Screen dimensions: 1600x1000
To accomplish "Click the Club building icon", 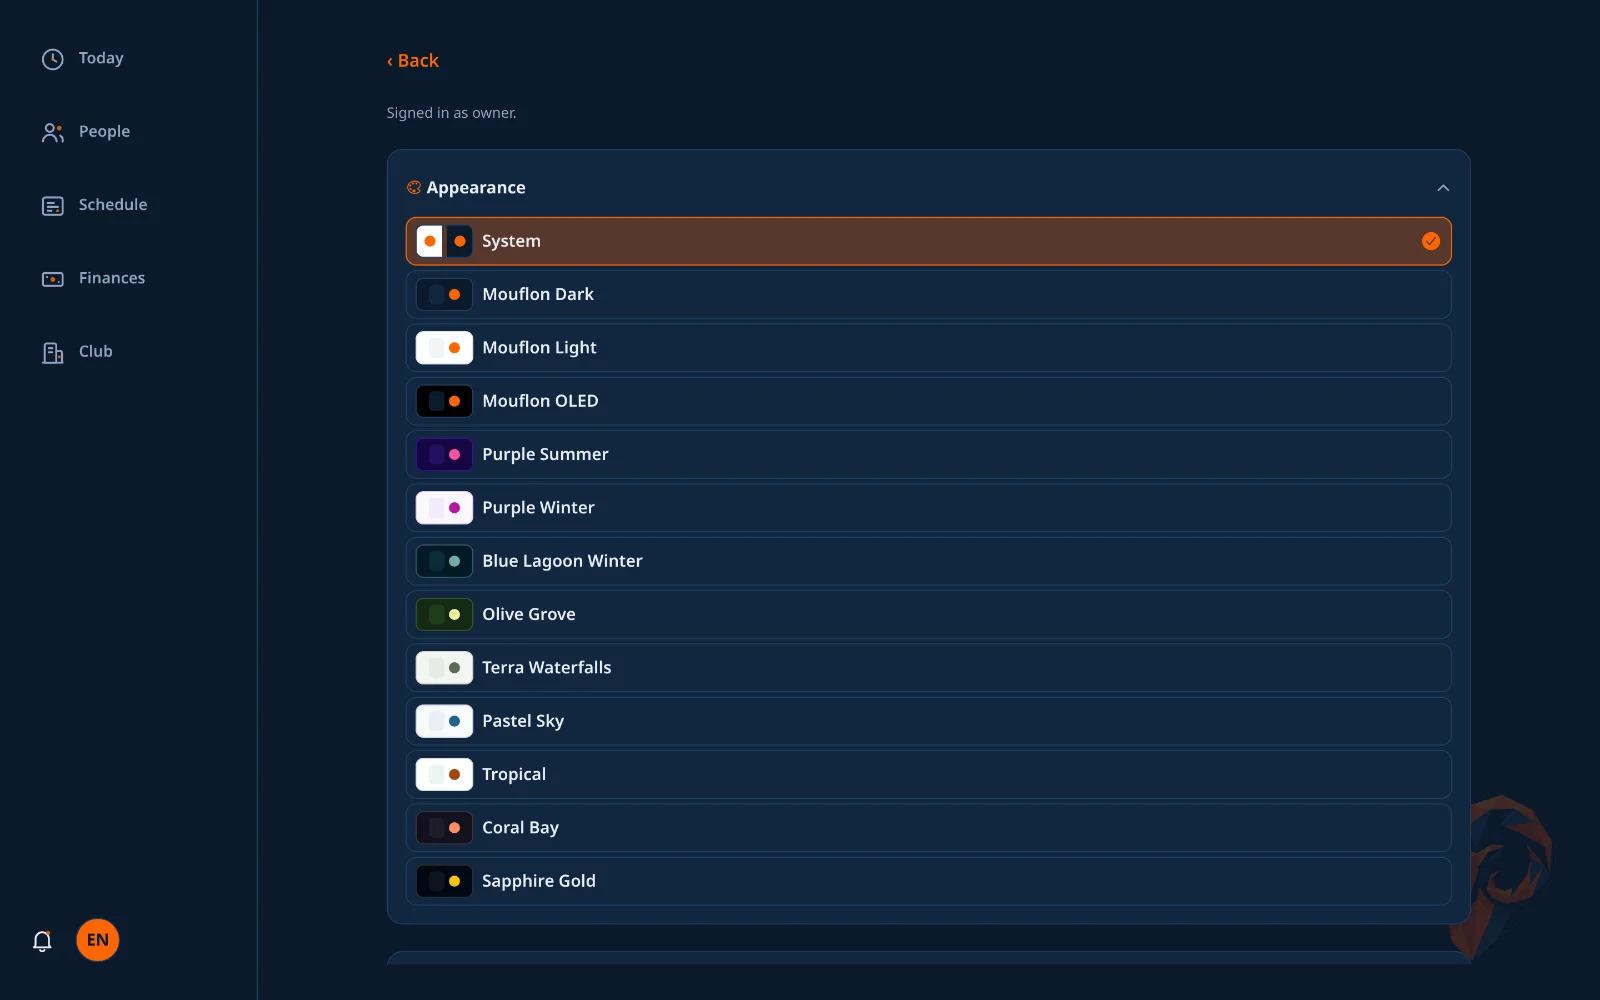I will tap(53, 352).
